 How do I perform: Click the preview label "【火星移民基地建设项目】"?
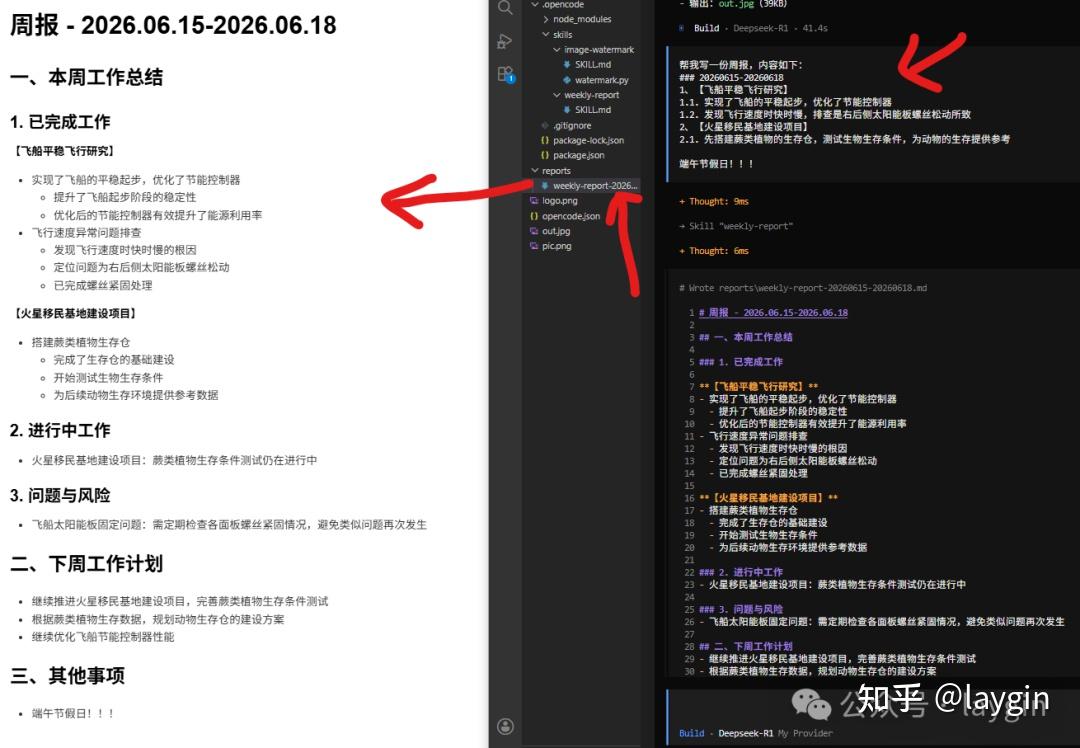click(x=75, y=313)
